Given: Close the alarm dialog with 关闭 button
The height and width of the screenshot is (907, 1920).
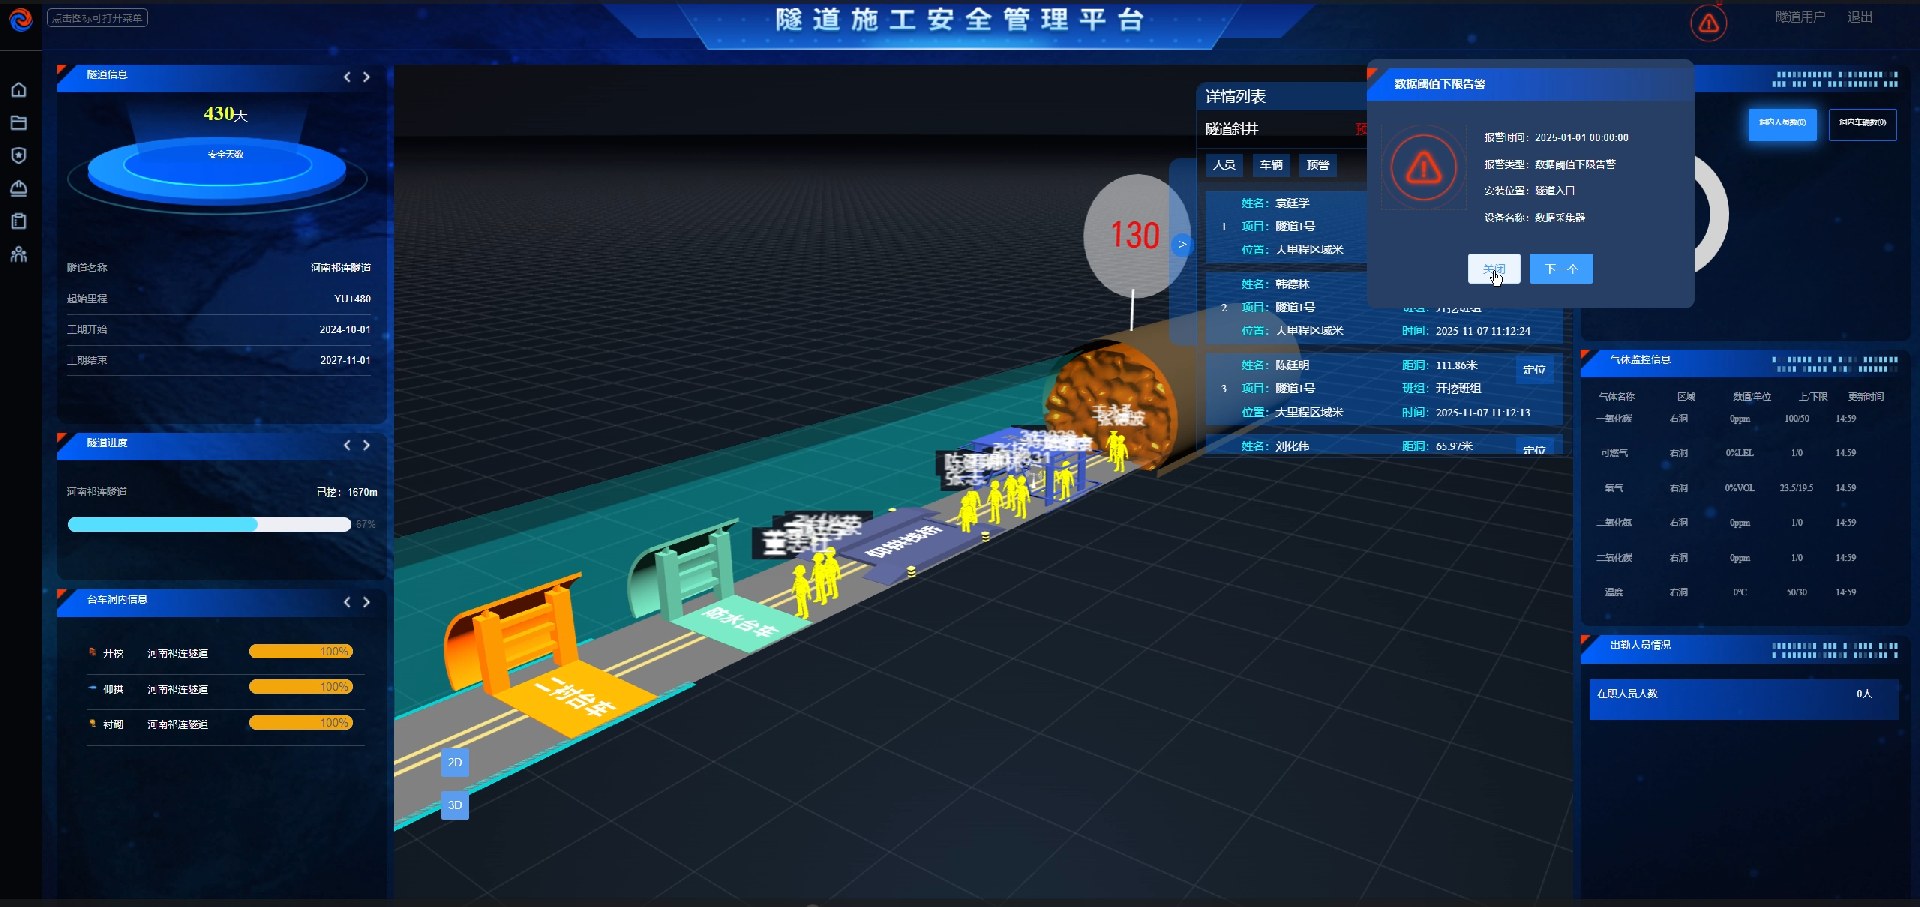Looking at the screenshot, I should (1493, 269).
